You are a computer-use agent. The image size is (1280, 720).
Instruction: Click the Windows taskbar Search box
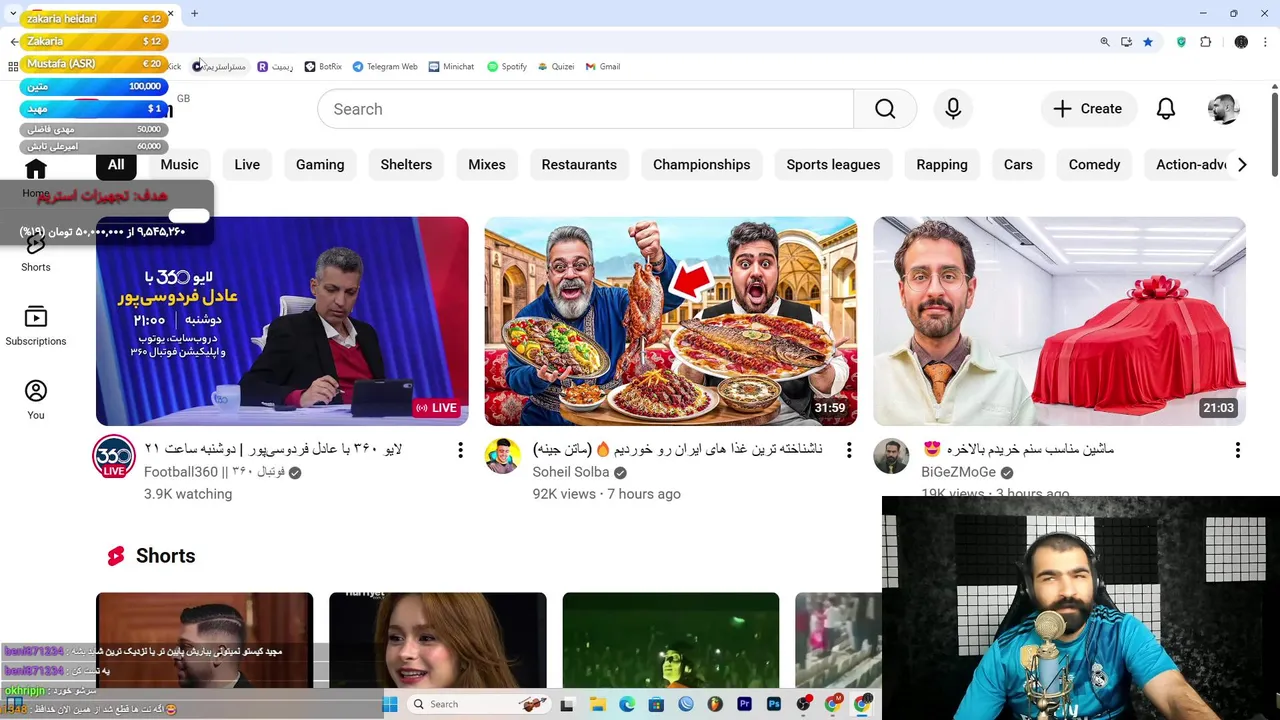coord(478,704)
